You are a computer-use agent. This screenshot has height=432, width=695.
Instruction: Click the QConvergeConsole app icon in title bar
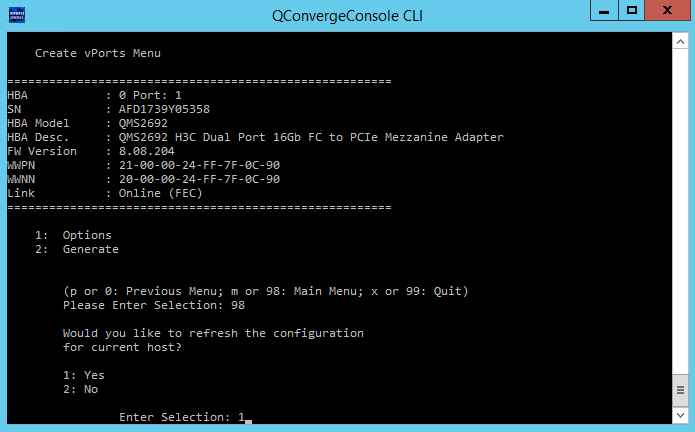tap(17, 16)
